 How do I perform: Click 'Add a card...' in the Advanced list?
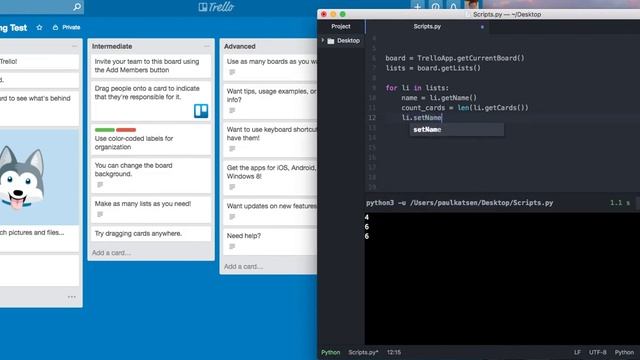tap(243, 267)
